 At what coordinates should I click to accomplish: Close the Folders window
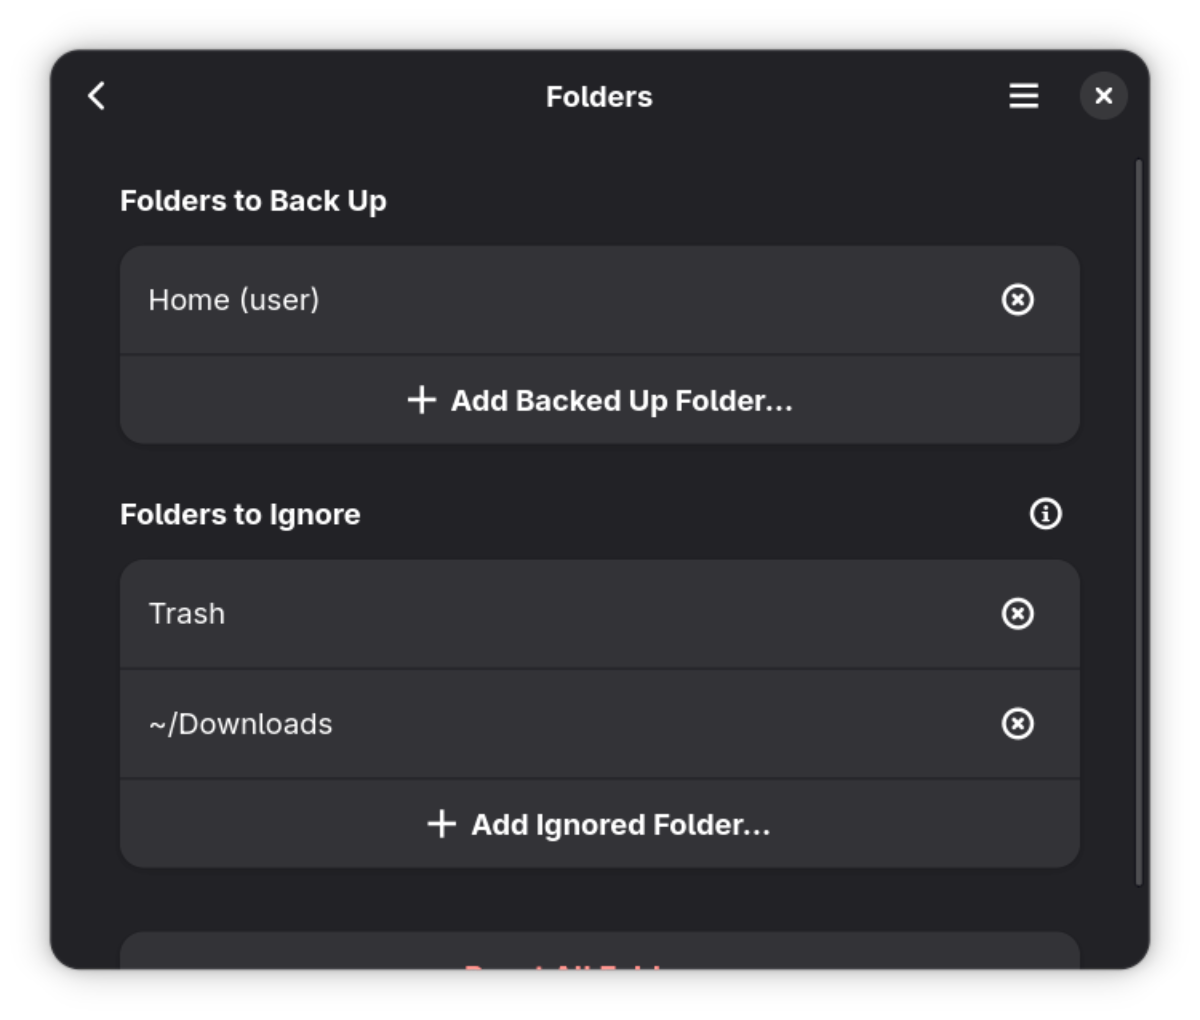pyautogui.click(x=1103, y=96)
